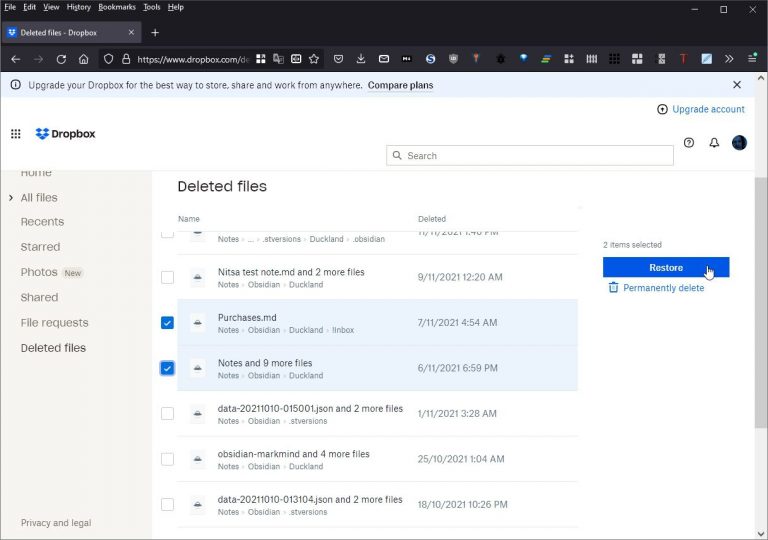Open the account avatar menu
Screen dimensions: 768x540
(x=739, y=143)
